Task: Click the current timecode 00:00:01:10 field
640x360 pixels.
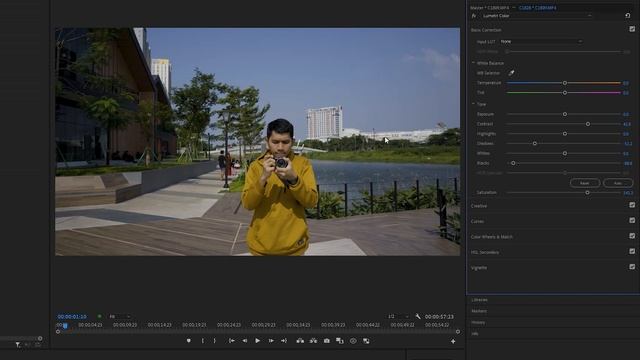Action: click(72, 316)
